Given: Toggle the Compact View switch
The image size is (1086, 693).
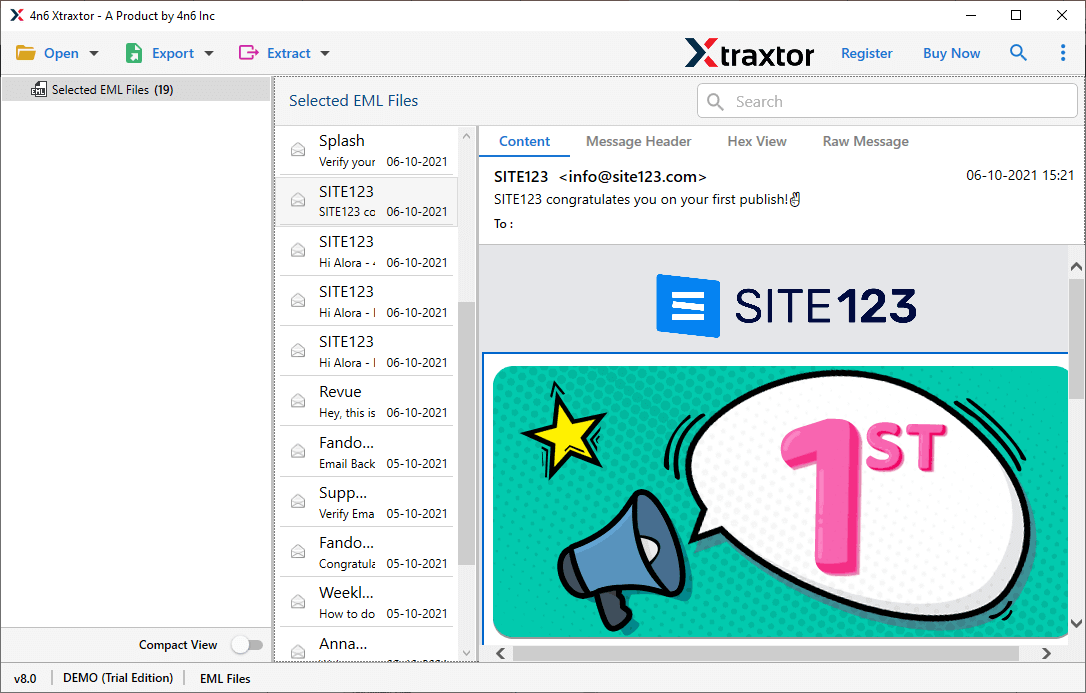Looking at the screenshot, I should (x=246, y=645).
